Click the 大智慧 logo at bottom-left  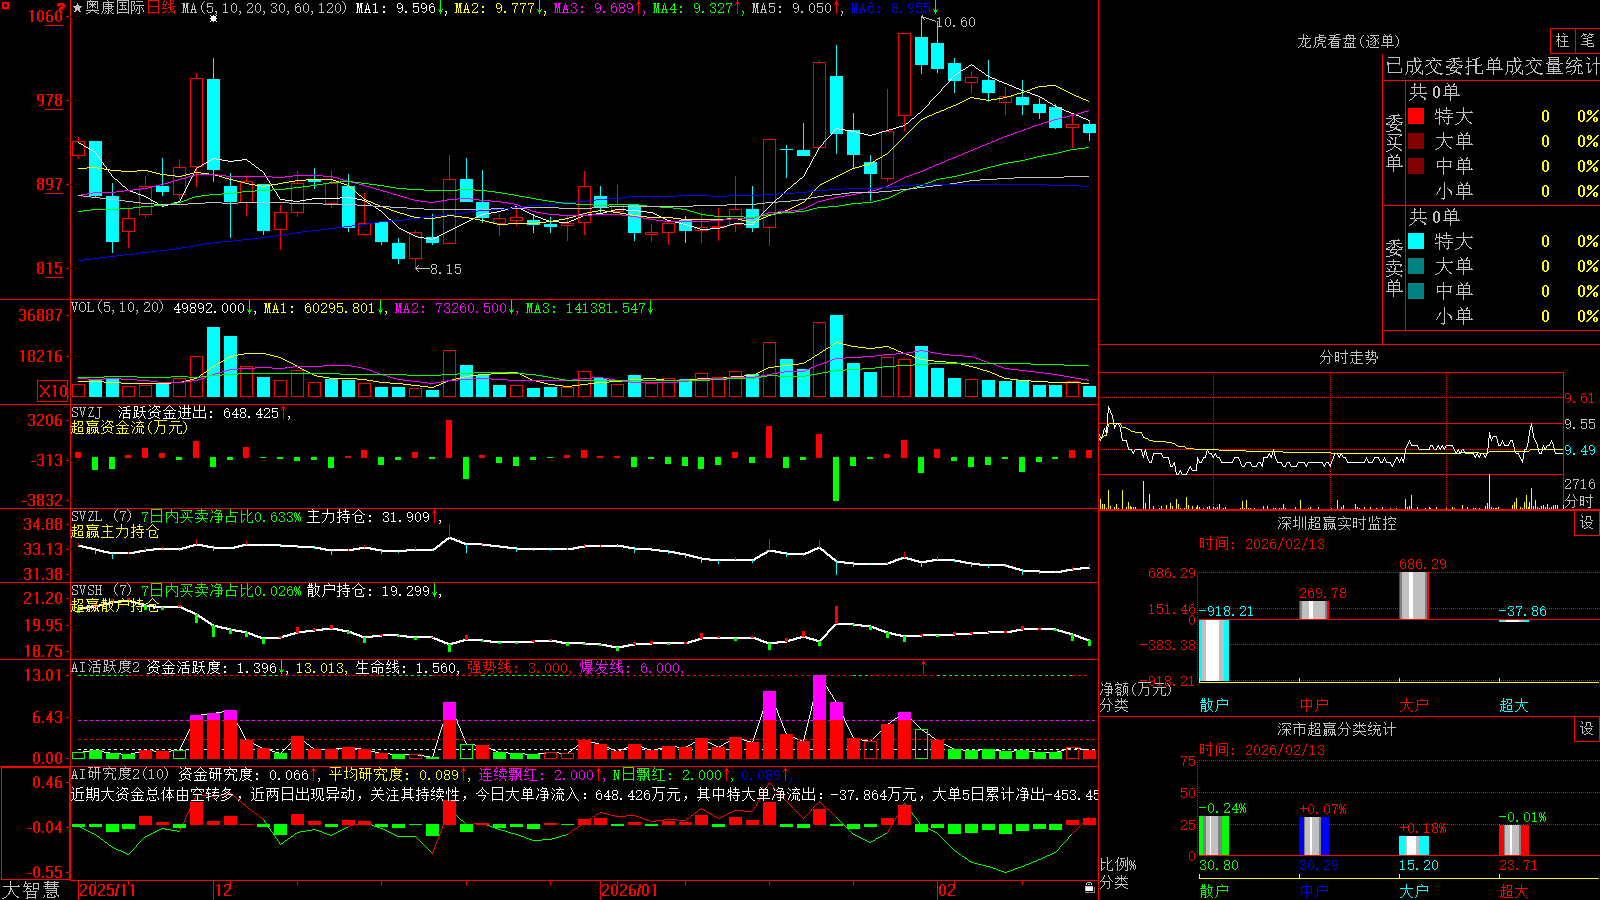31,890
